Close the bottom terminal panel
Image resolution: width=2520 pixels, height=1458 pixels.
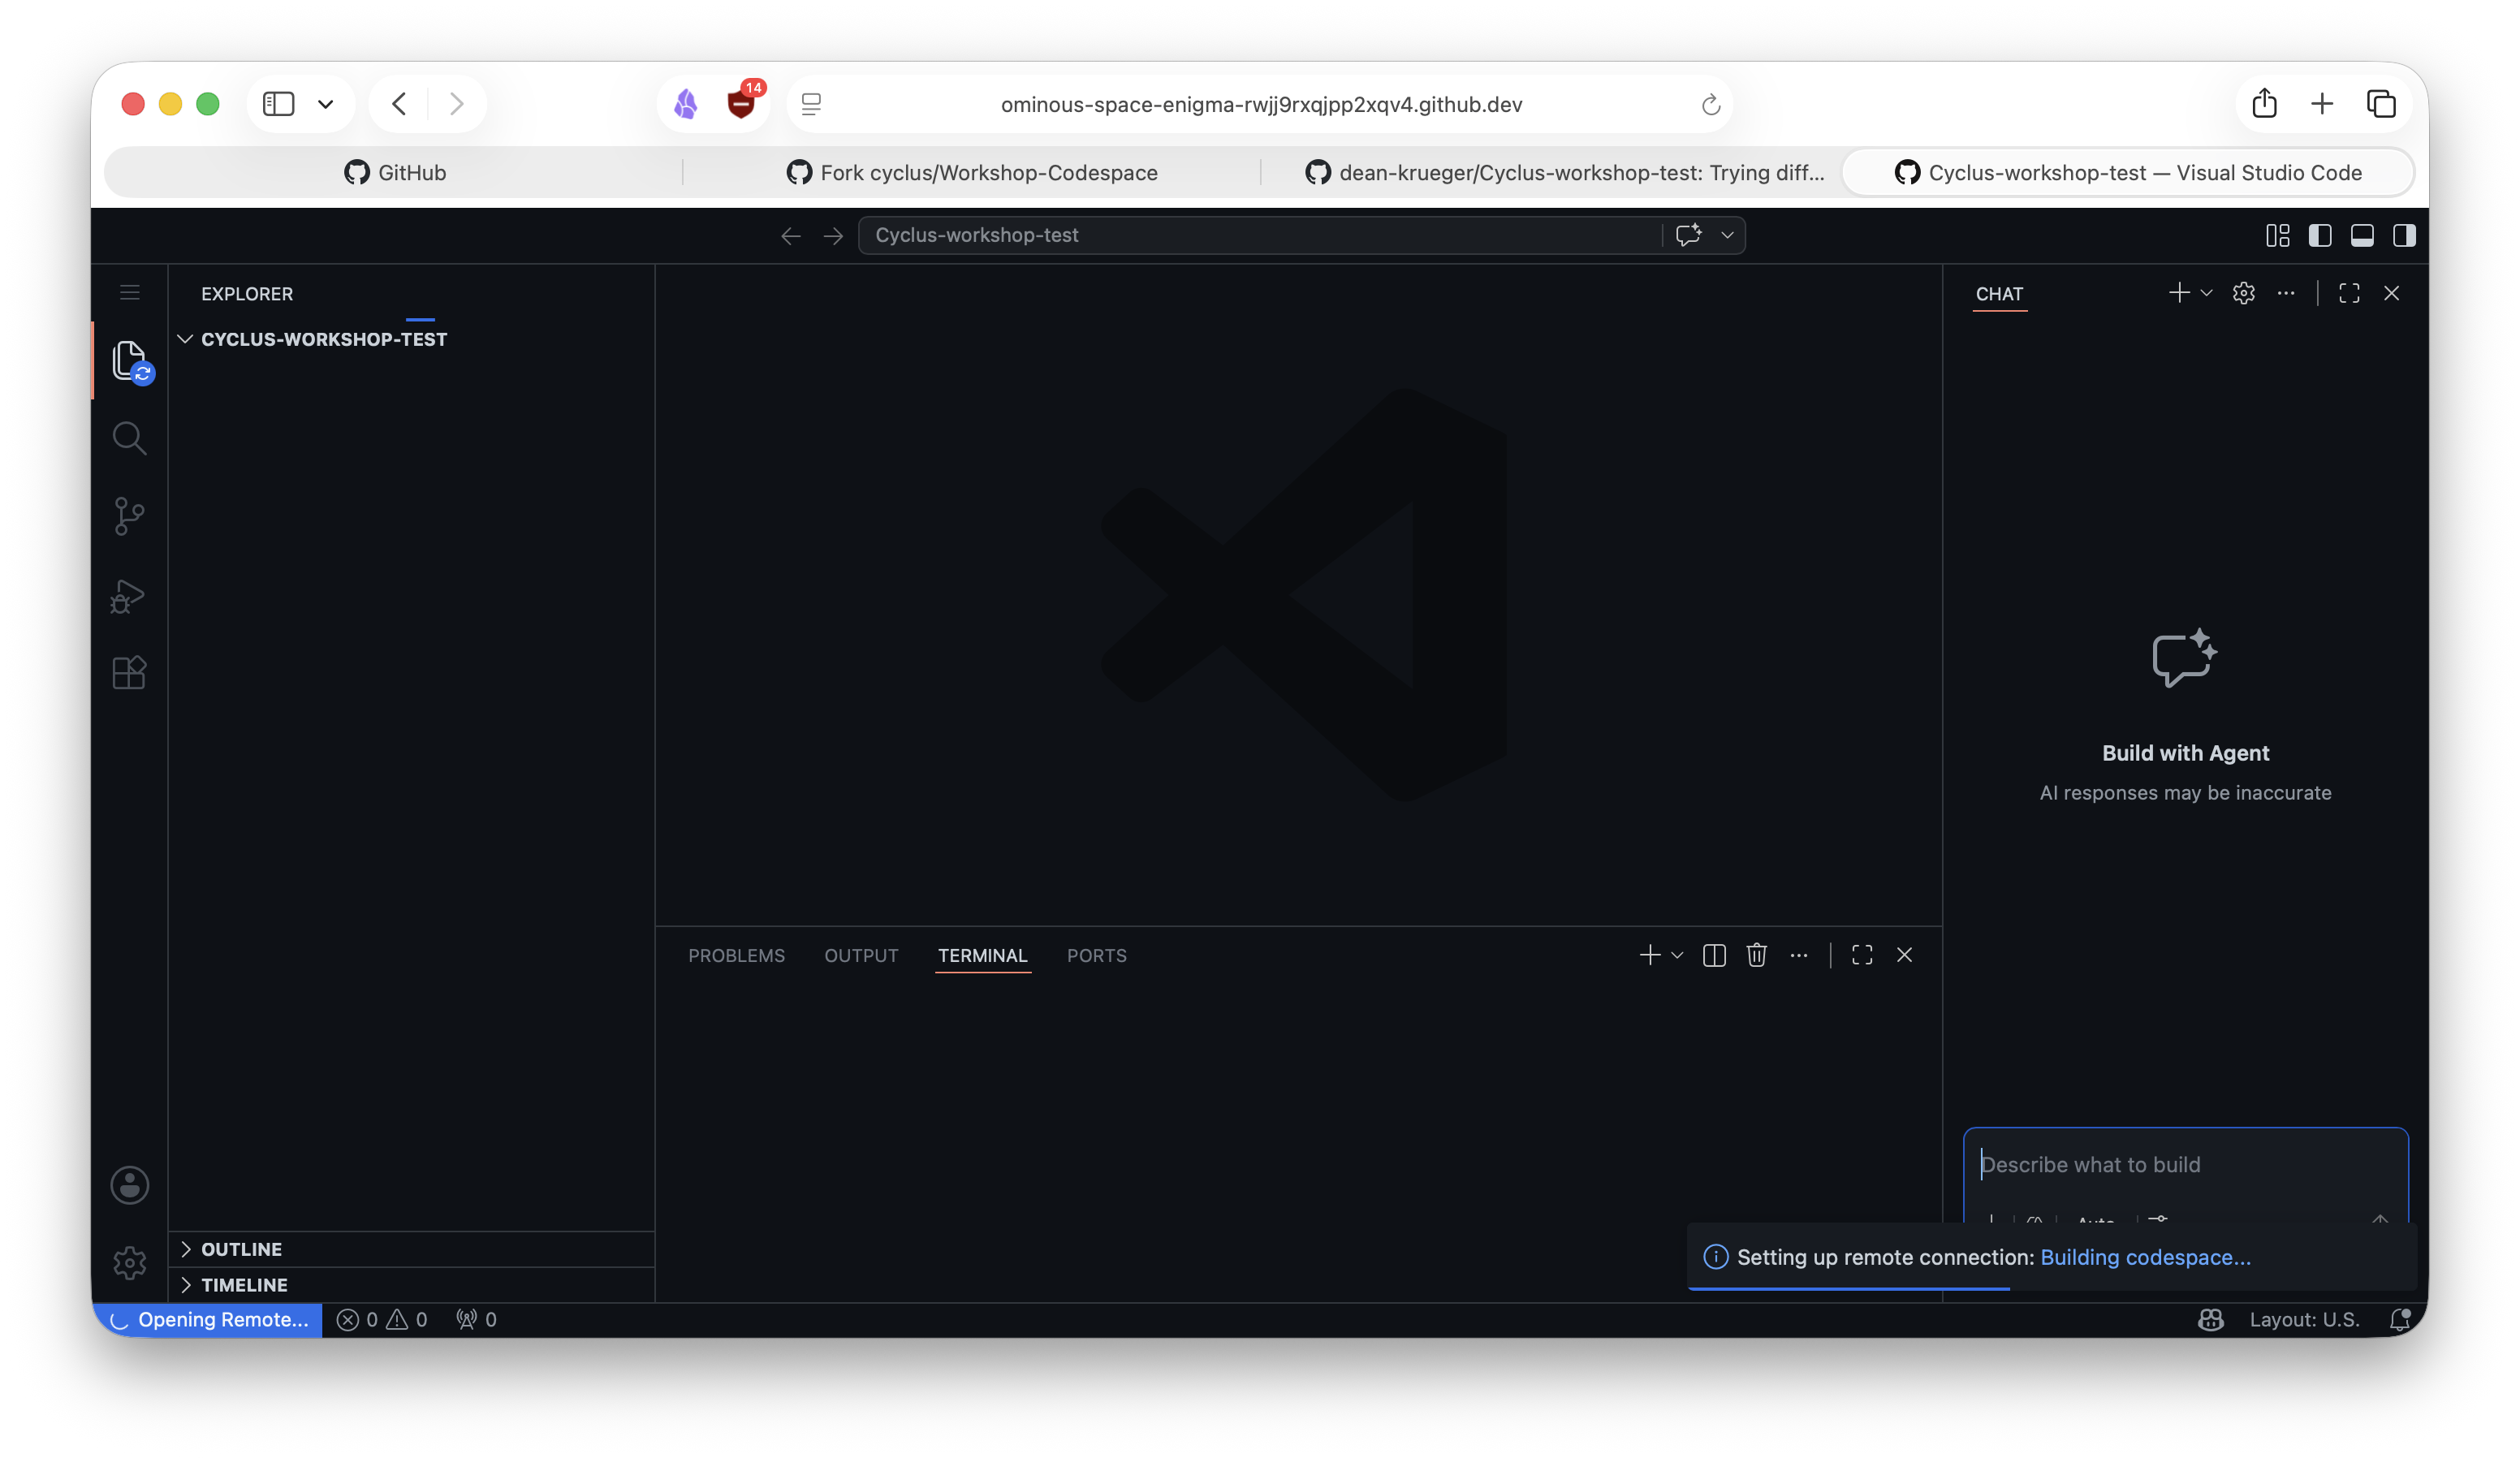[1905, 956]
